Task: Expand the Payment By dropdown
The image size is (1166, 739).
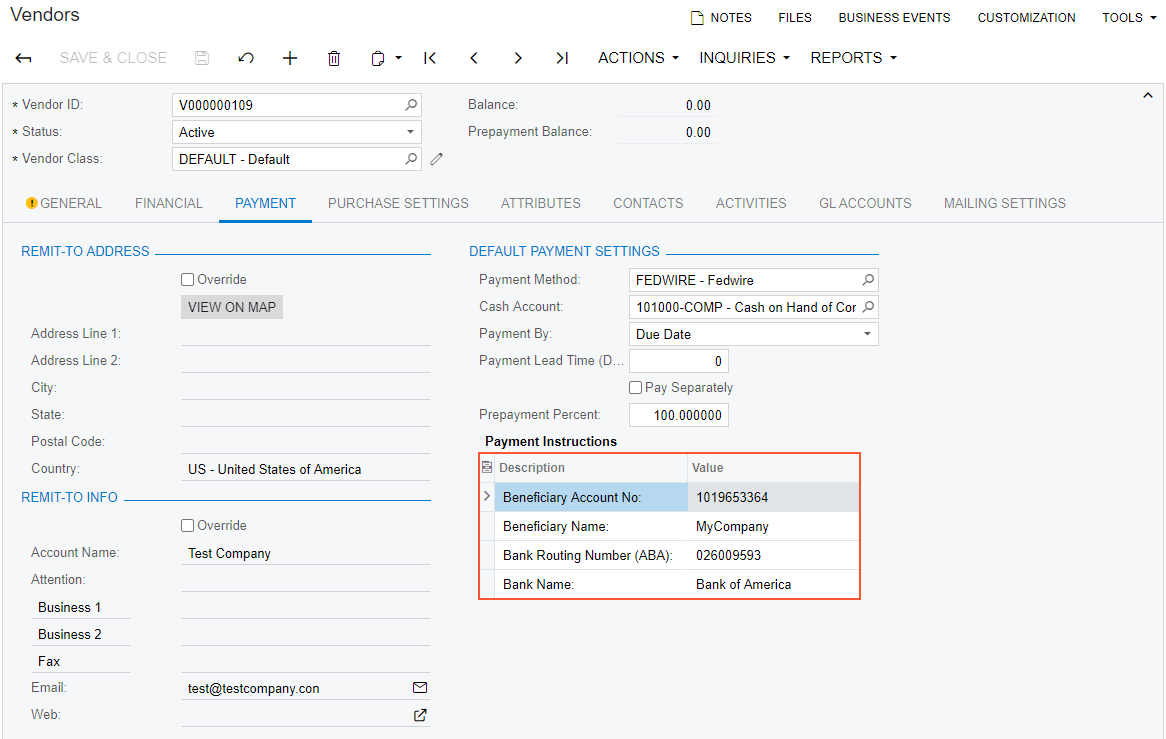Action: coord(754,334)
